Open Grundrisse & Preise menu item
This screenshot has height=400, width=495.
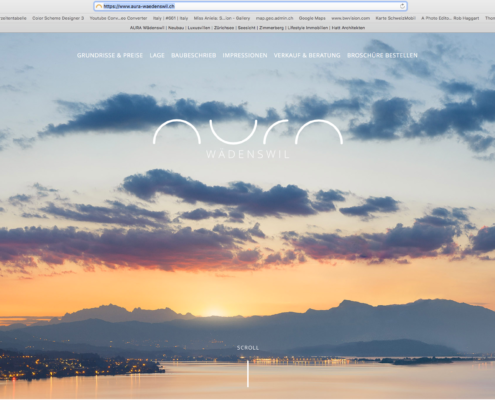(x=110, y=55)
